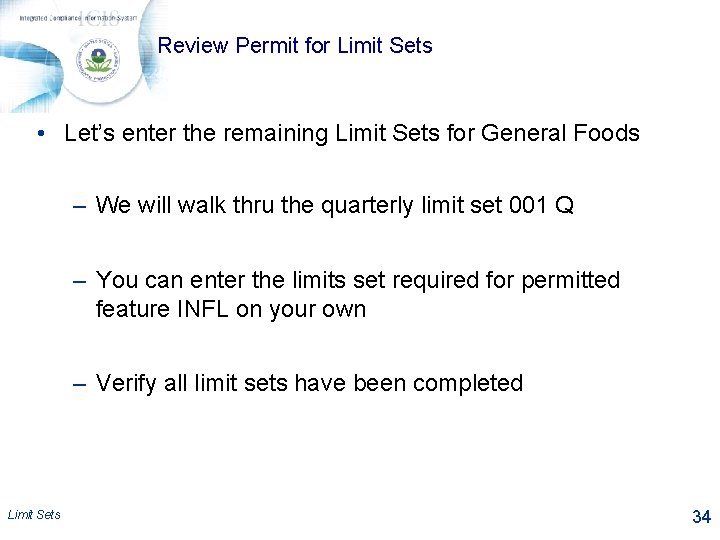
Task: Click text about remaining Limit Sets
Action: [352, 133]
